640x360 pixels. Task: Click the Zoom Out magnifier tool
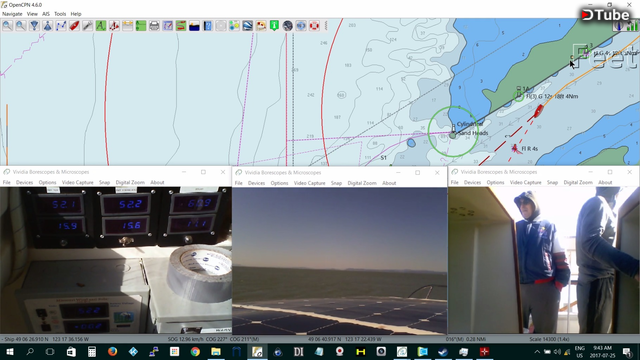(x=21, y=26)
